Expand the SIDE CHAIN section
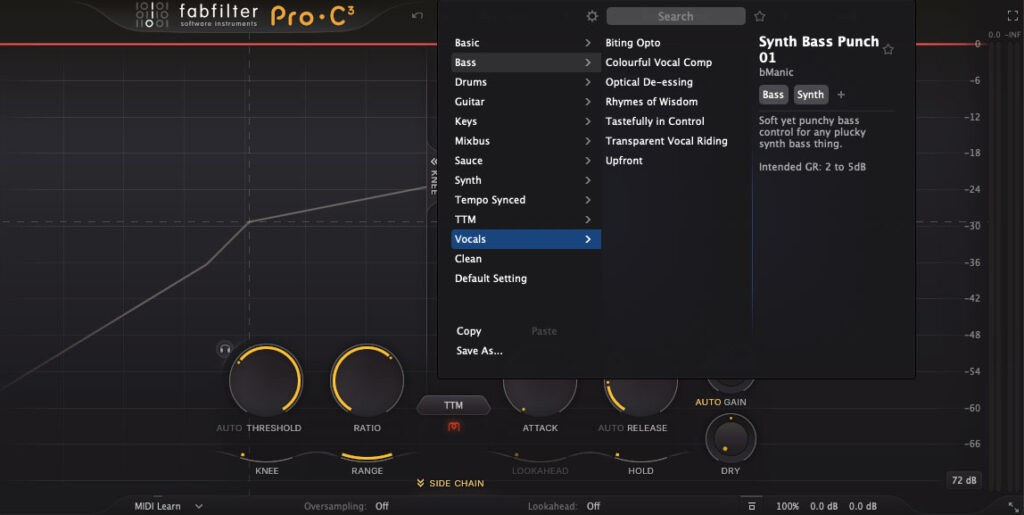1024x515 pixels. (x=451, y=484)
